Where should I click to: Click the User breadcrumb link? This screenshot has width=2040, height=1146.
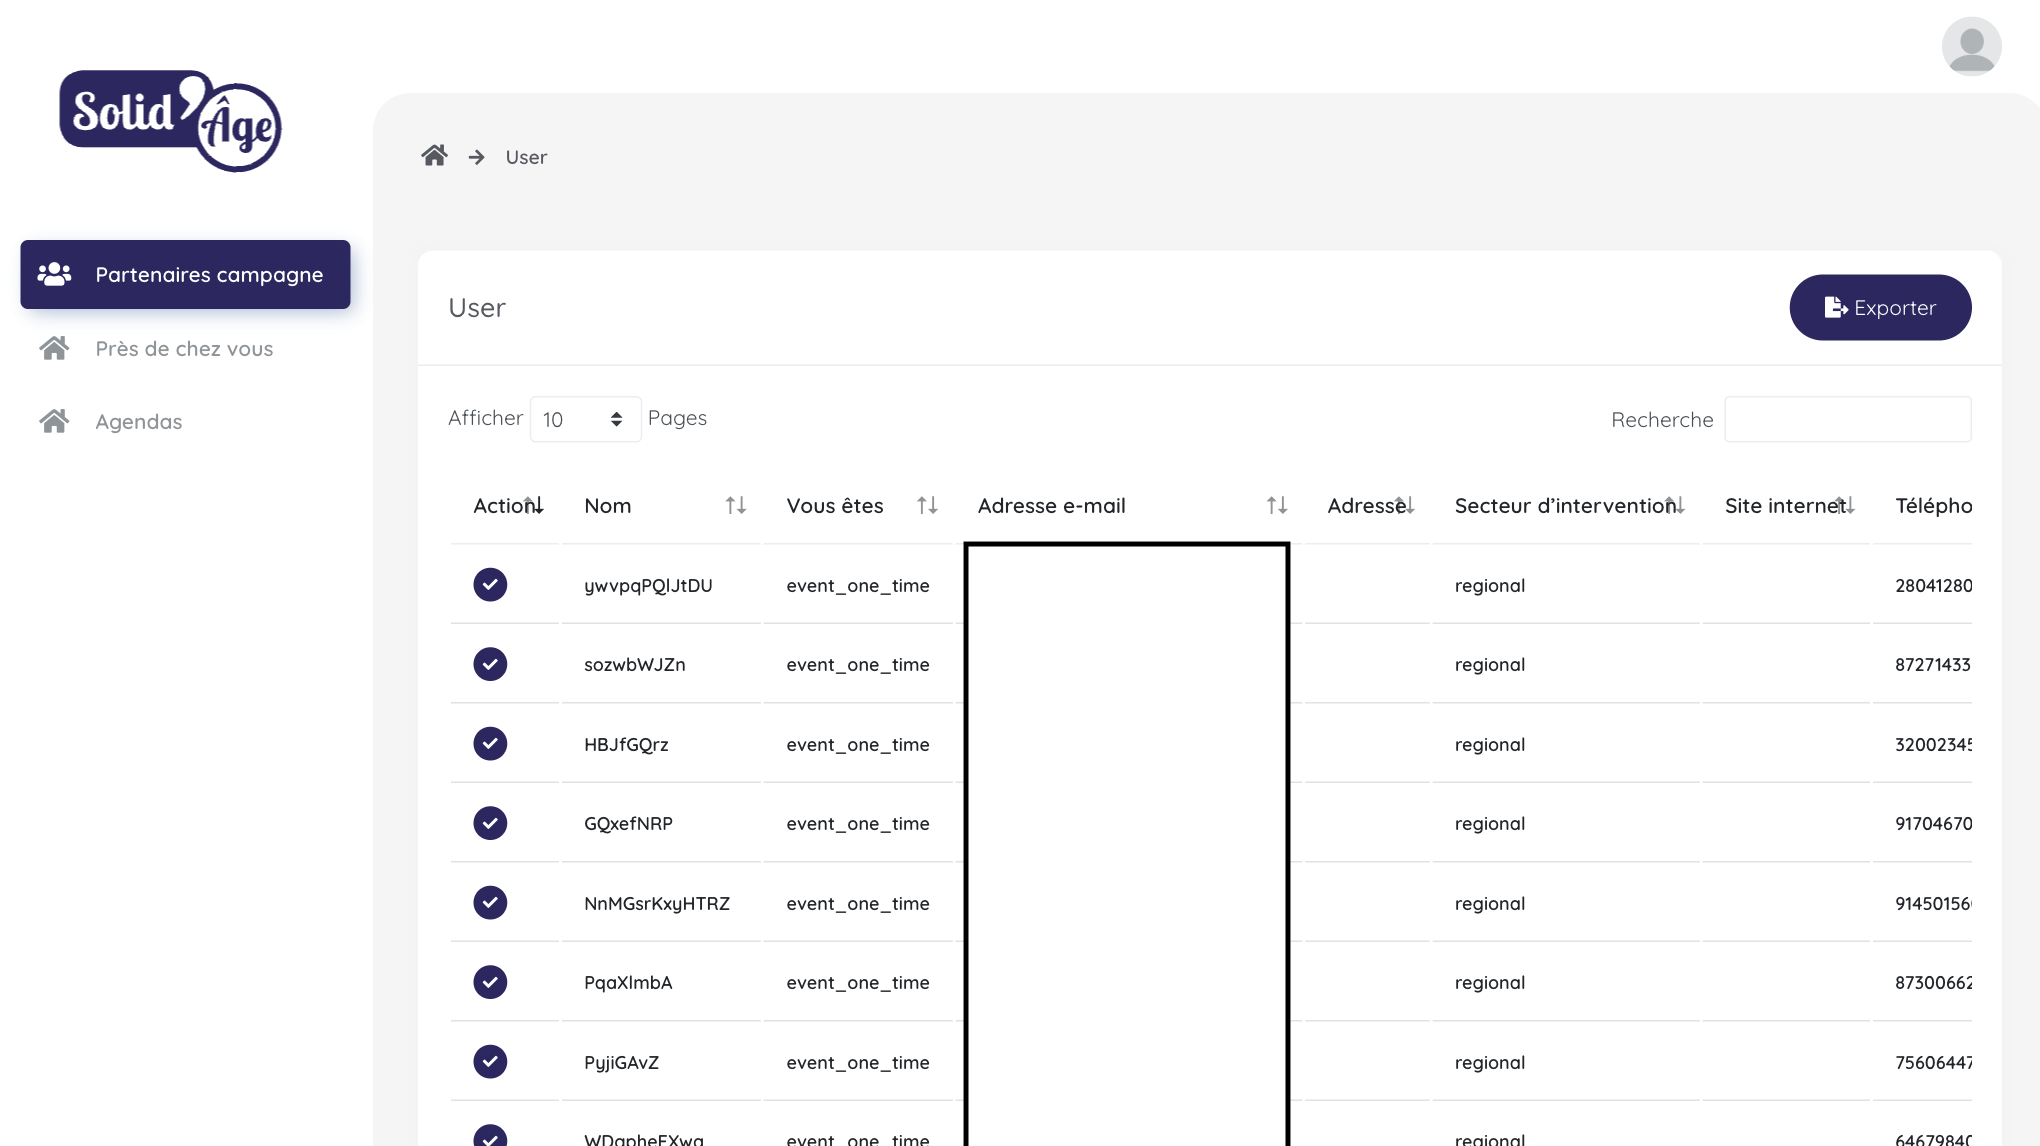(x=526, y=158)
